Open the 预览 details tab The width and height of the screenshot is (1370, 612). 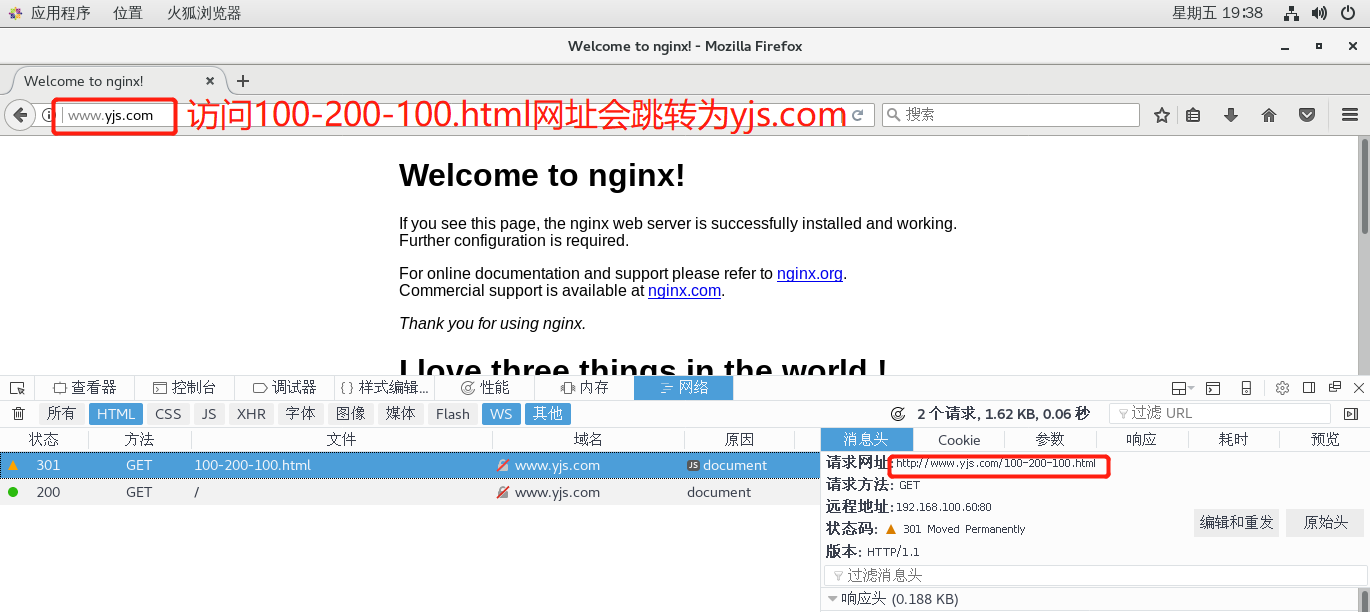point(1325,440)
